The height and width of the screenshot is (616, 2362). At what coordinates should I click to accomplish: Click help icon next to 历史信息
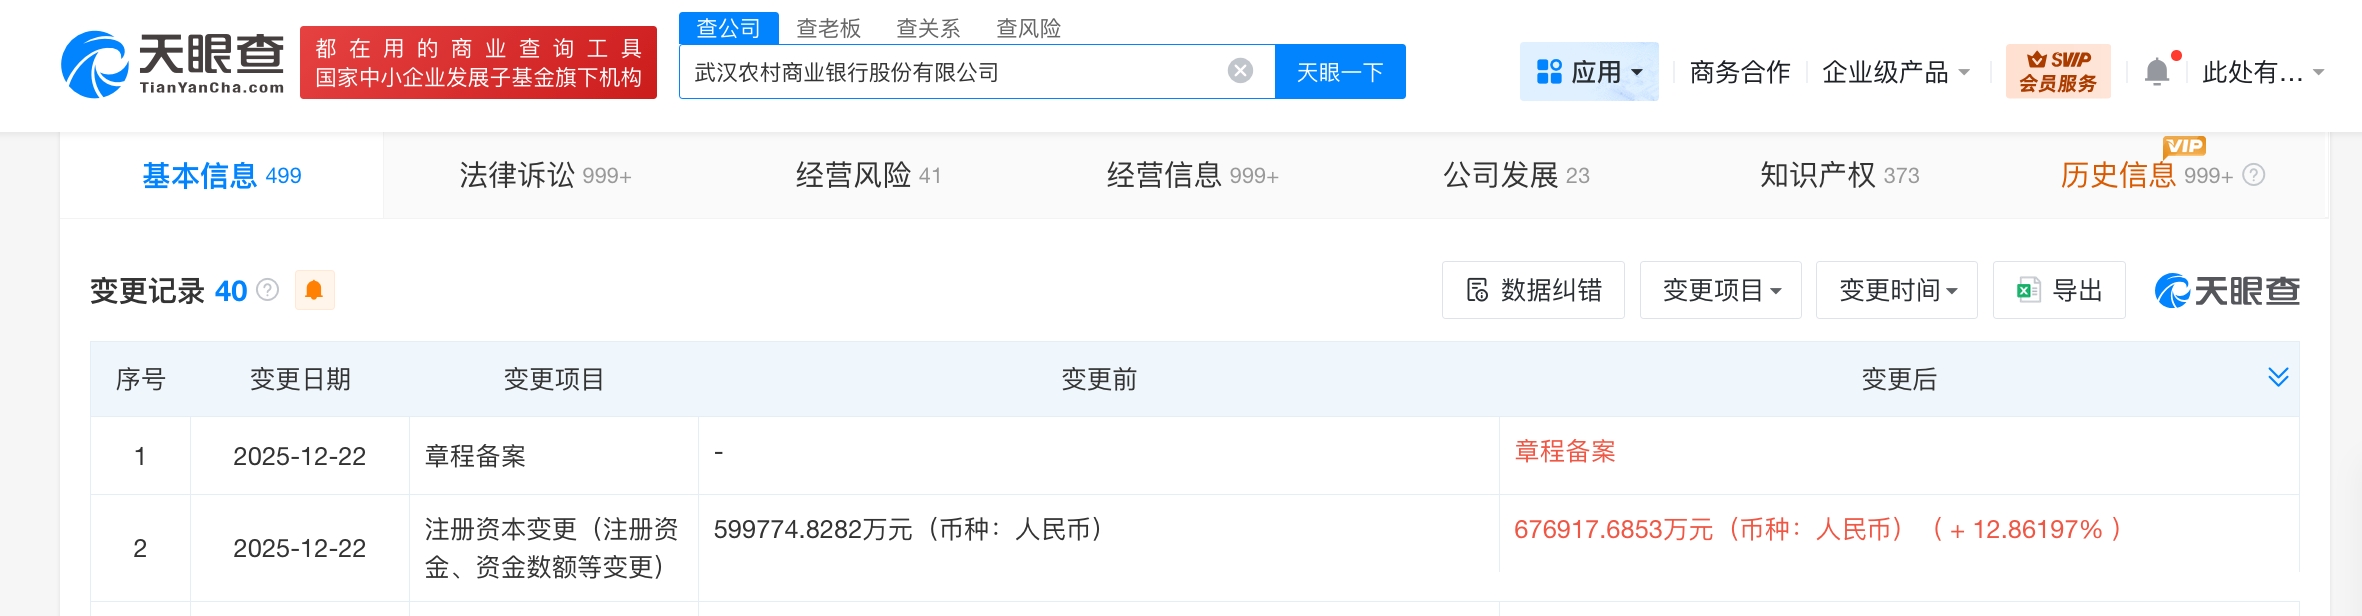2254,176
